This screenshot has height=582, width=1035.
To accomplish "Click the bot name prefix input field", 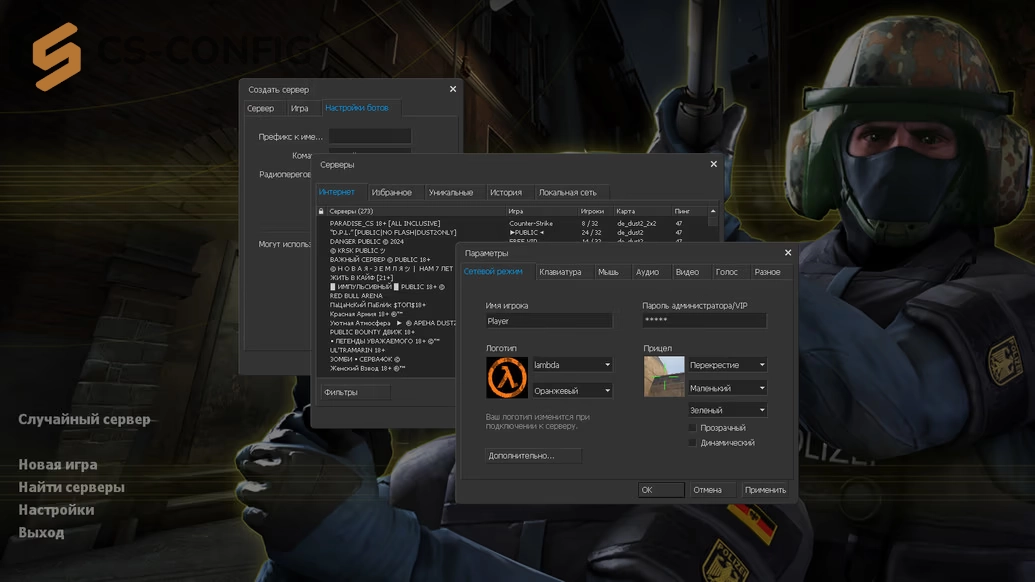I will point(370,136).
